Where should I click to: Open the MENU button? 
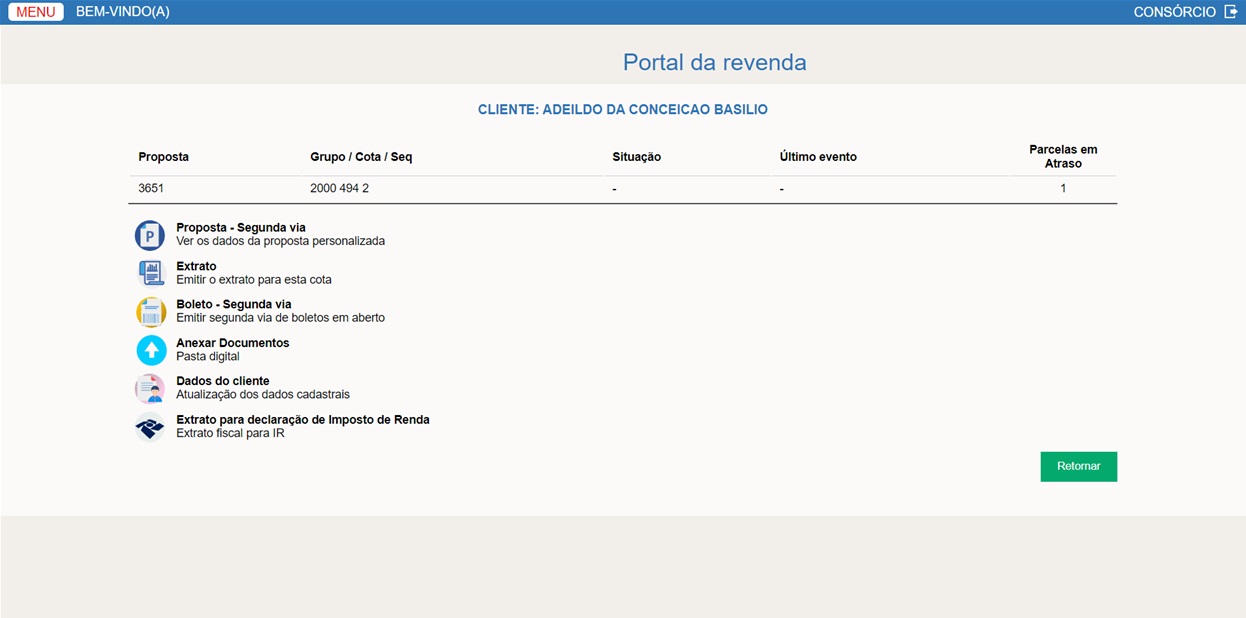tap(35, 11)
